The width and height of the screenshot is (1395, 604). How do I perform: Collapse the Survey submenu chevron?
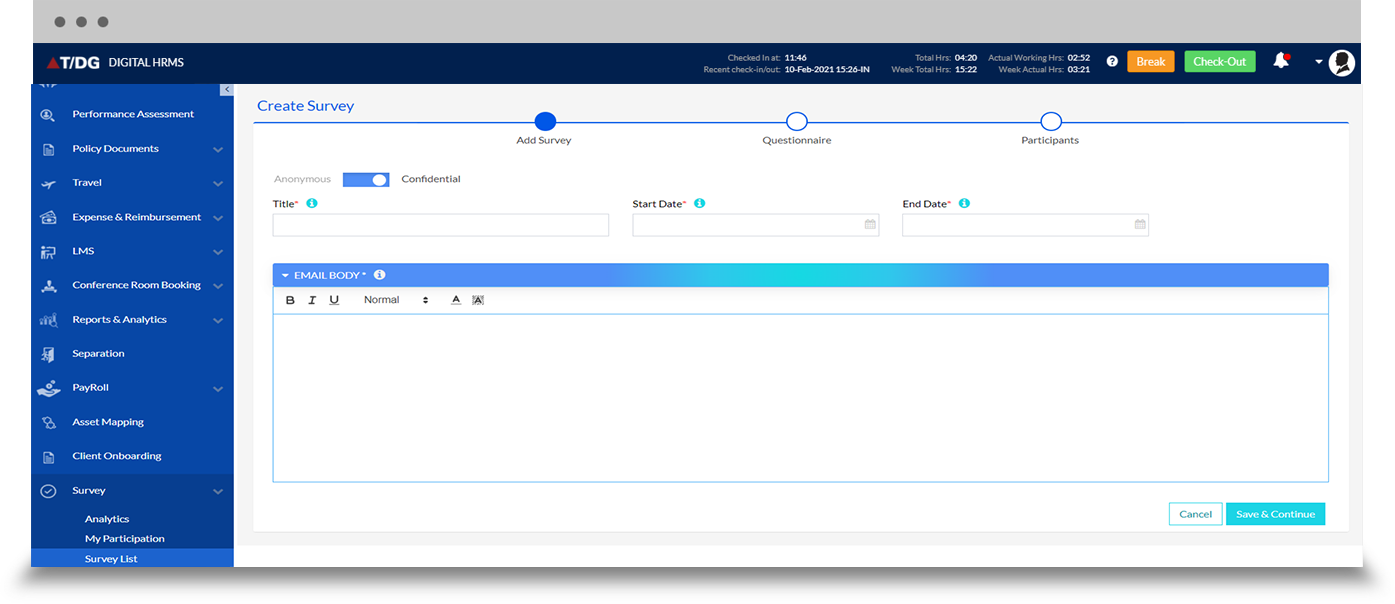(x=218, y=492)
